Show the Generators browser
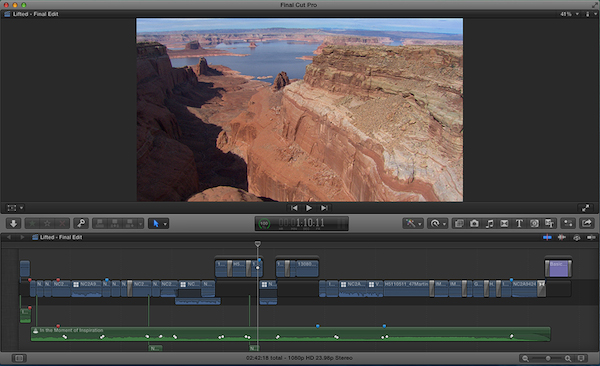Screen dimensions: 600x366 (x=535, y=223)
